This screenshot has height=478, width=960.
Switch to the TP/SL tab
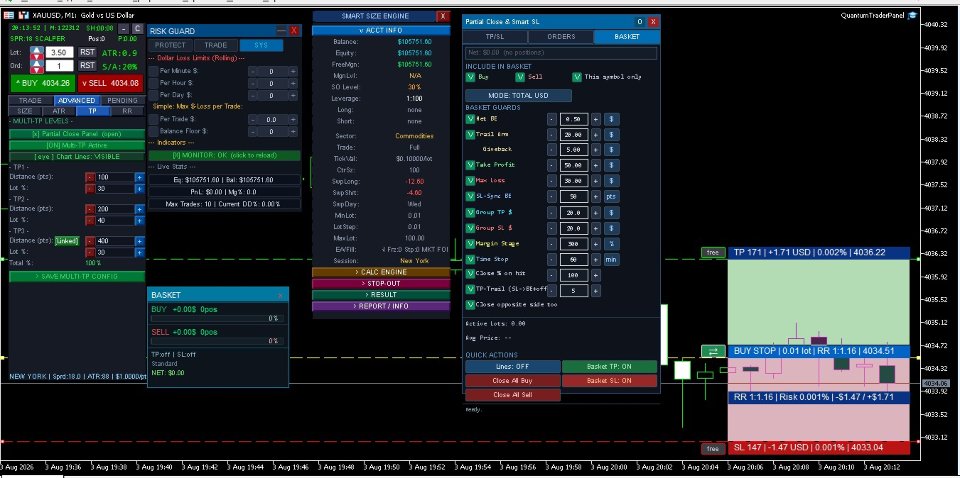tap(495, 37)
